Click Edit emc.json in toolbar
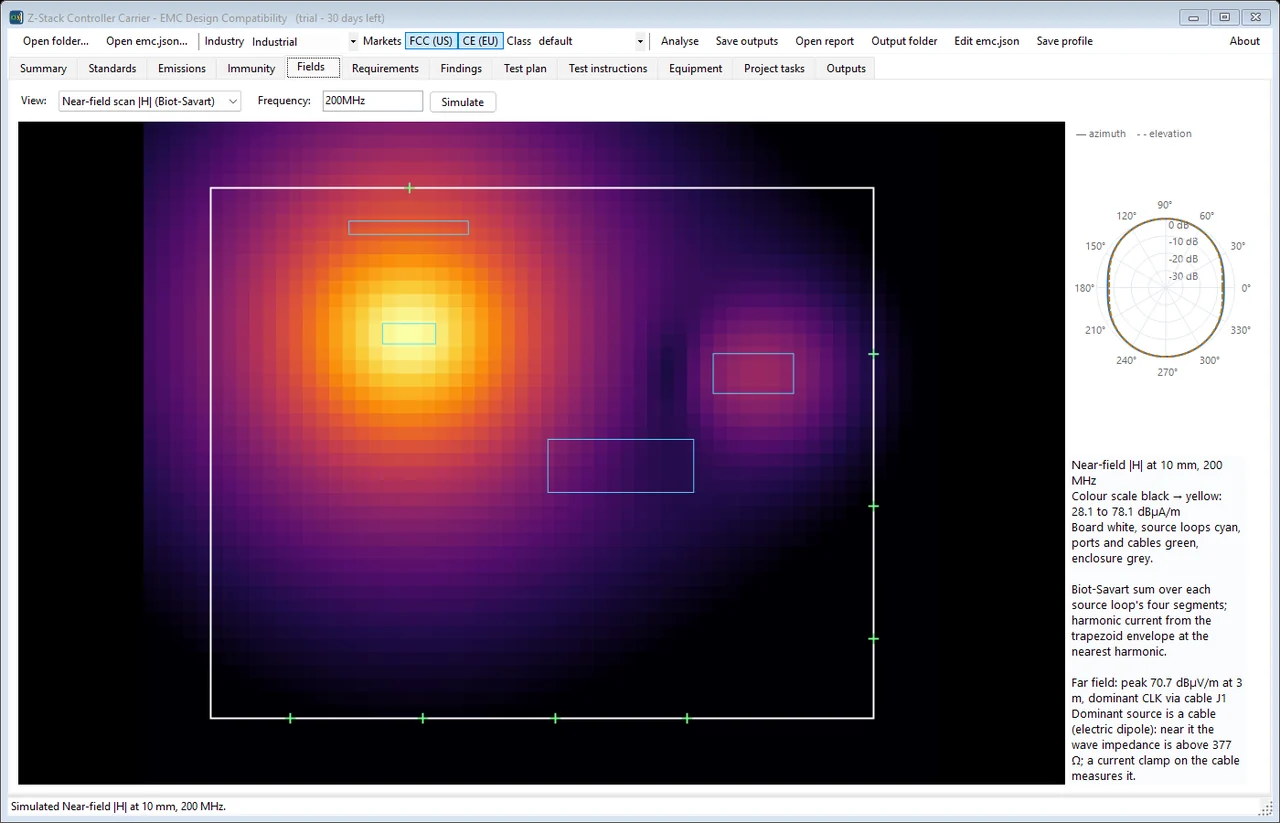The image size is (1280, 823). tap(987, 41)
